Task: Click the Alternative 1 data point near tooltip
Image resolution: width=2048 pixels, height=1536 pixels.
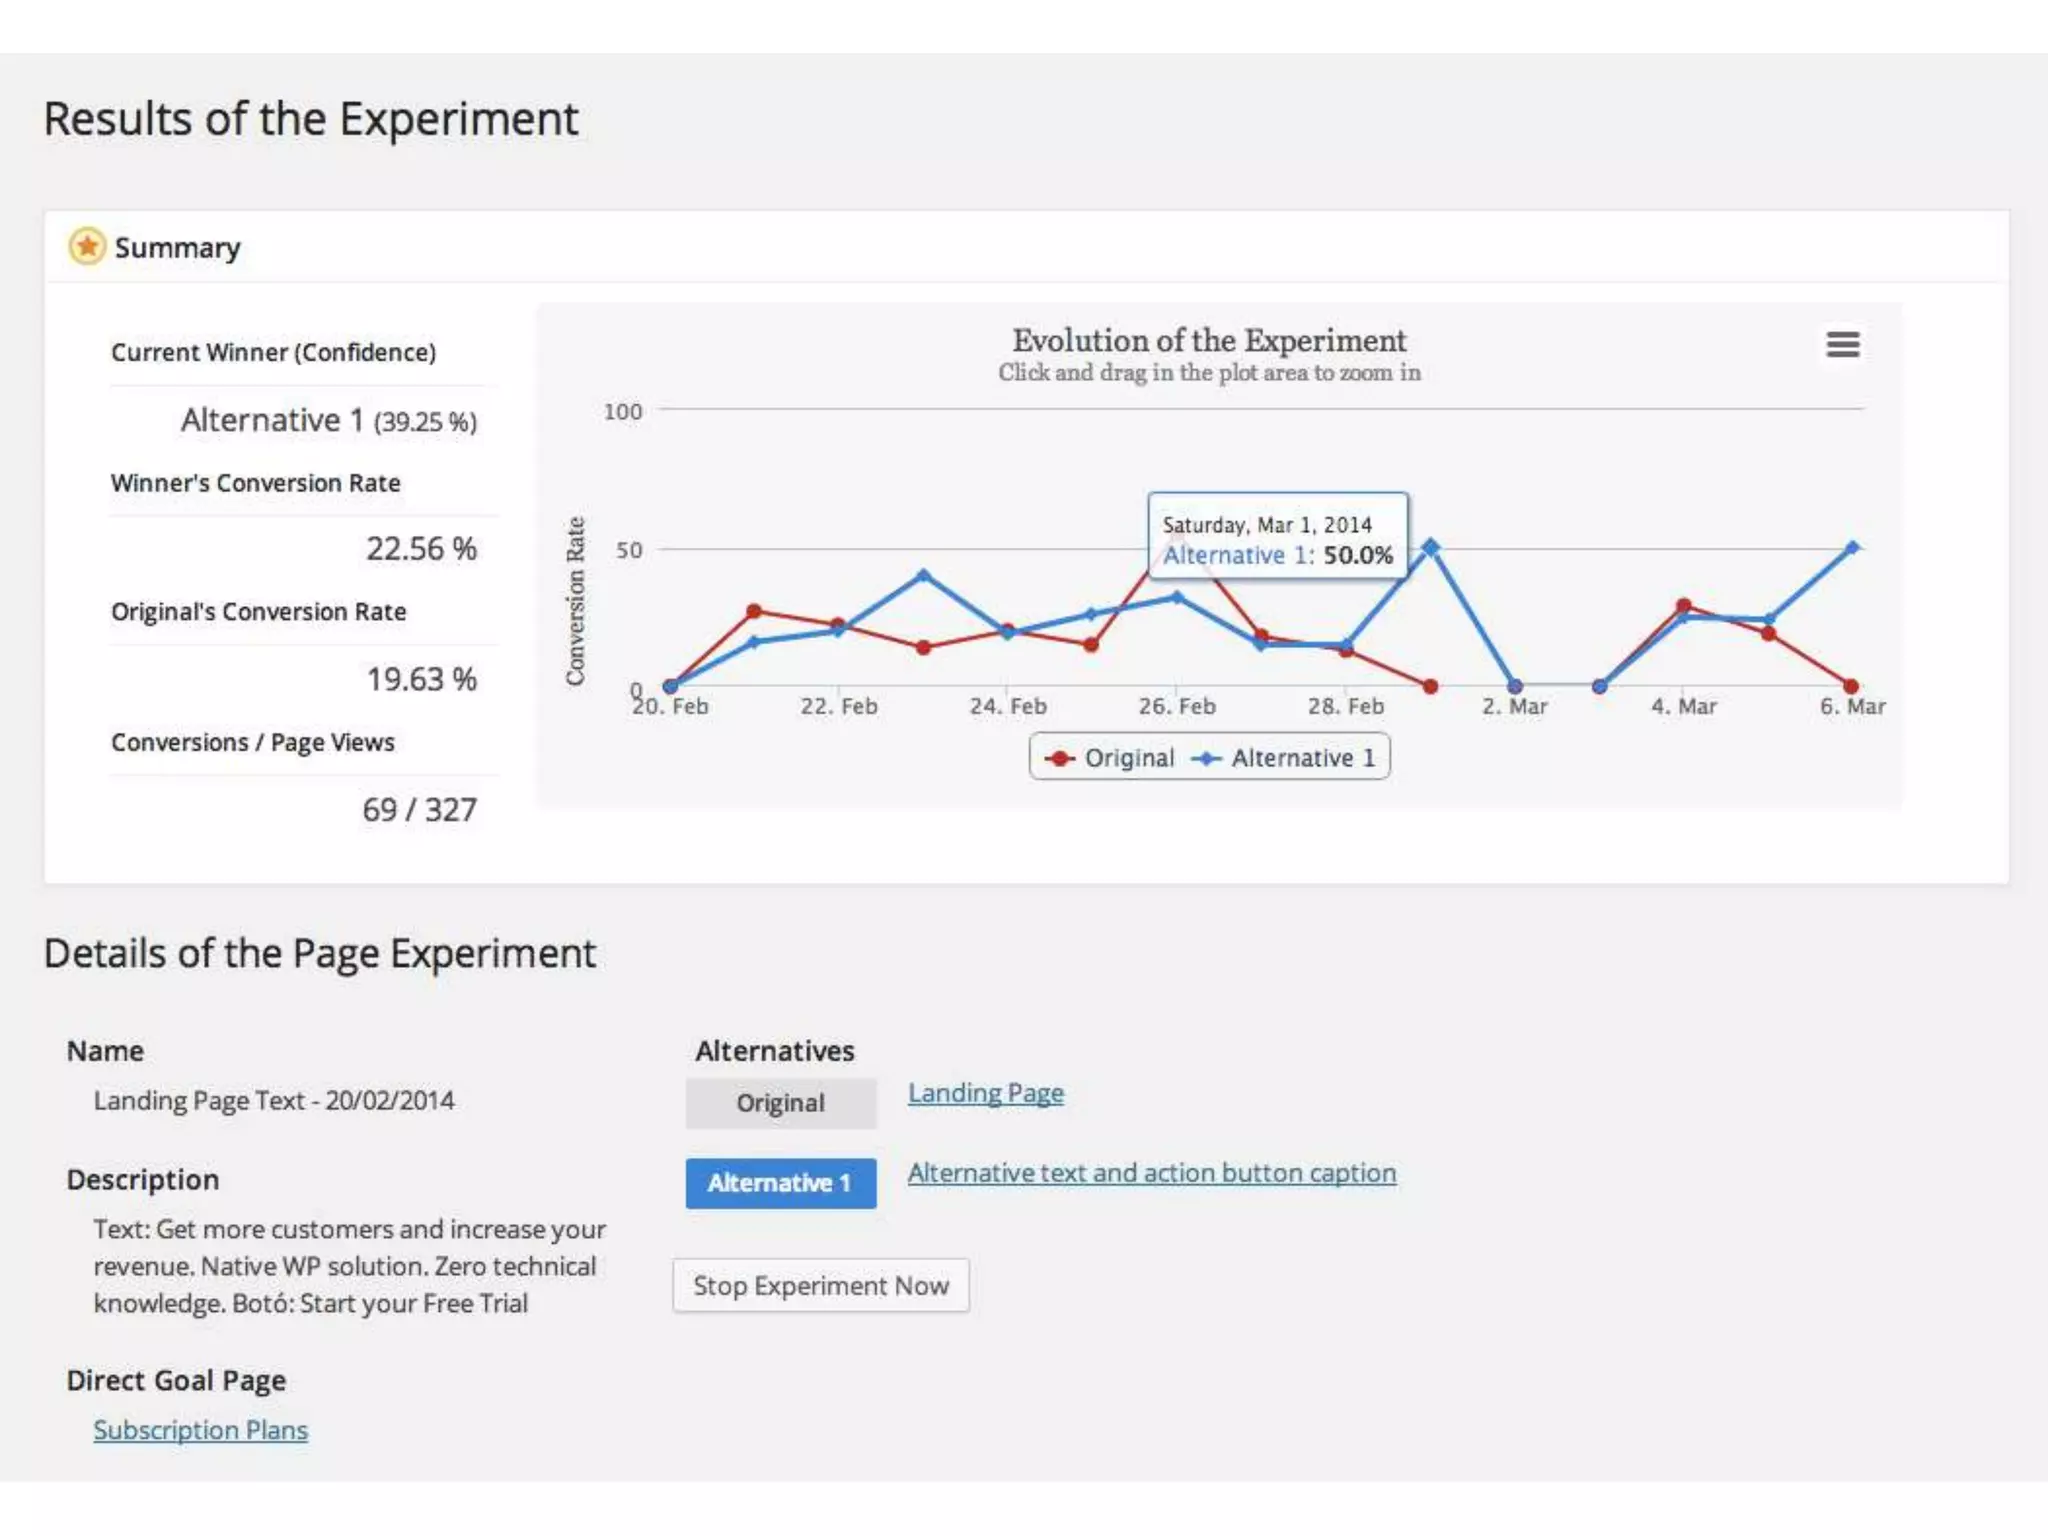Action: (x=1430, y=547)
